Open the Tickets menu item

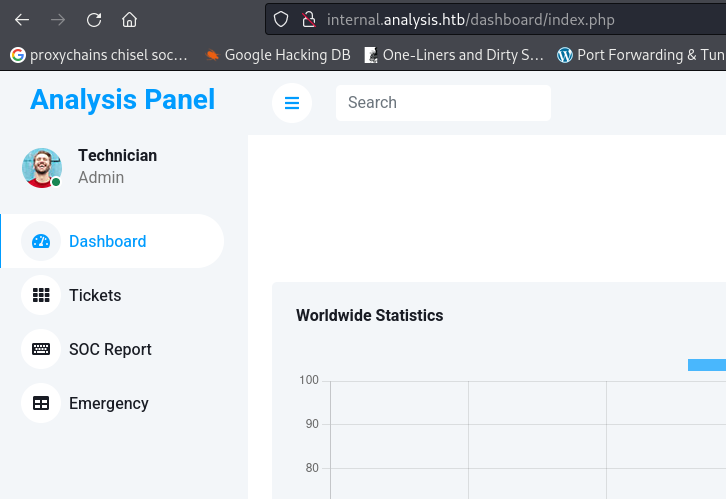pos(112,295)
